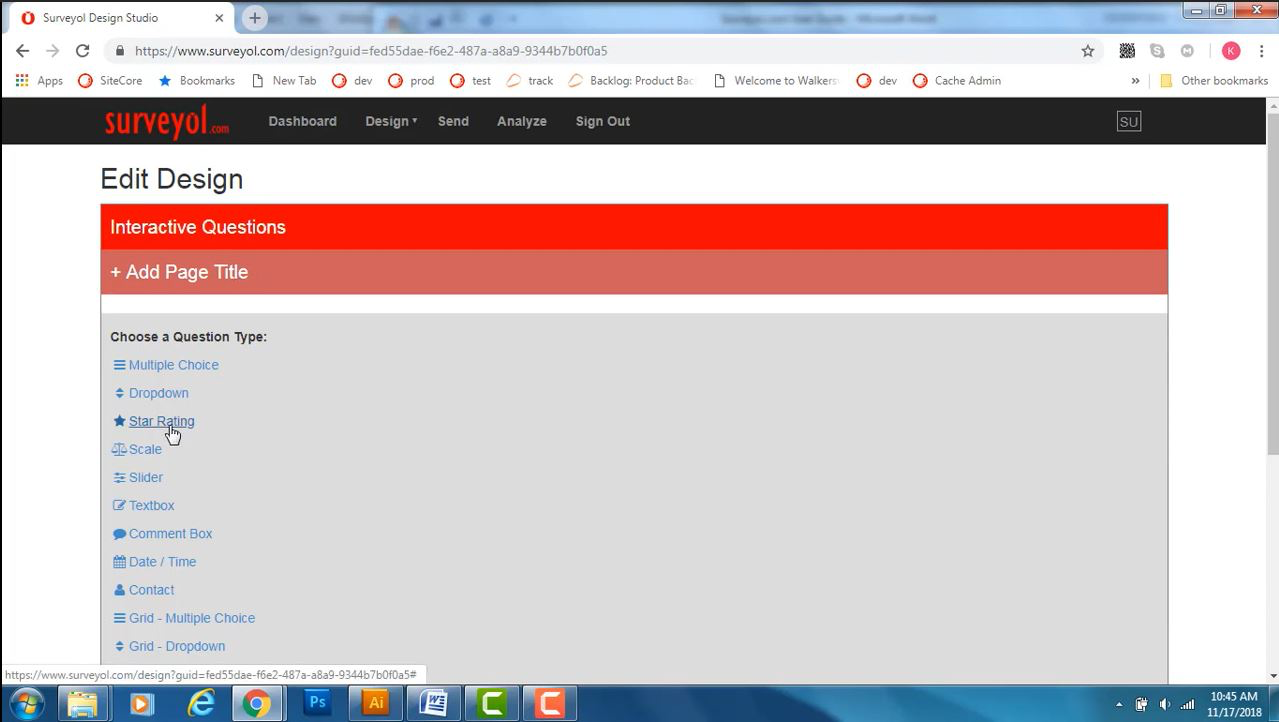1279x722 pixels.
Task: Click the volume icon in system tray
Action: (x=1164, y=704)
